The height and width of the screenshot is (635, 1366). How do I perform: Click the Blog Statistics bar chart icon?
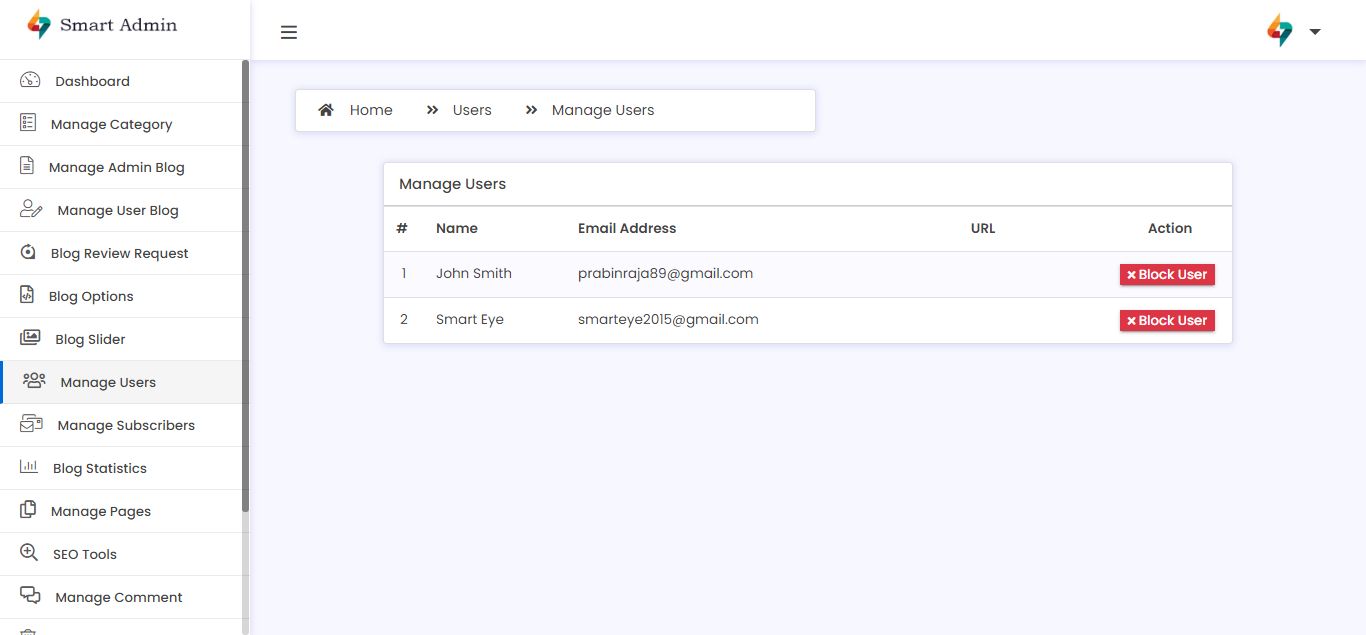[x=29, y=467]
